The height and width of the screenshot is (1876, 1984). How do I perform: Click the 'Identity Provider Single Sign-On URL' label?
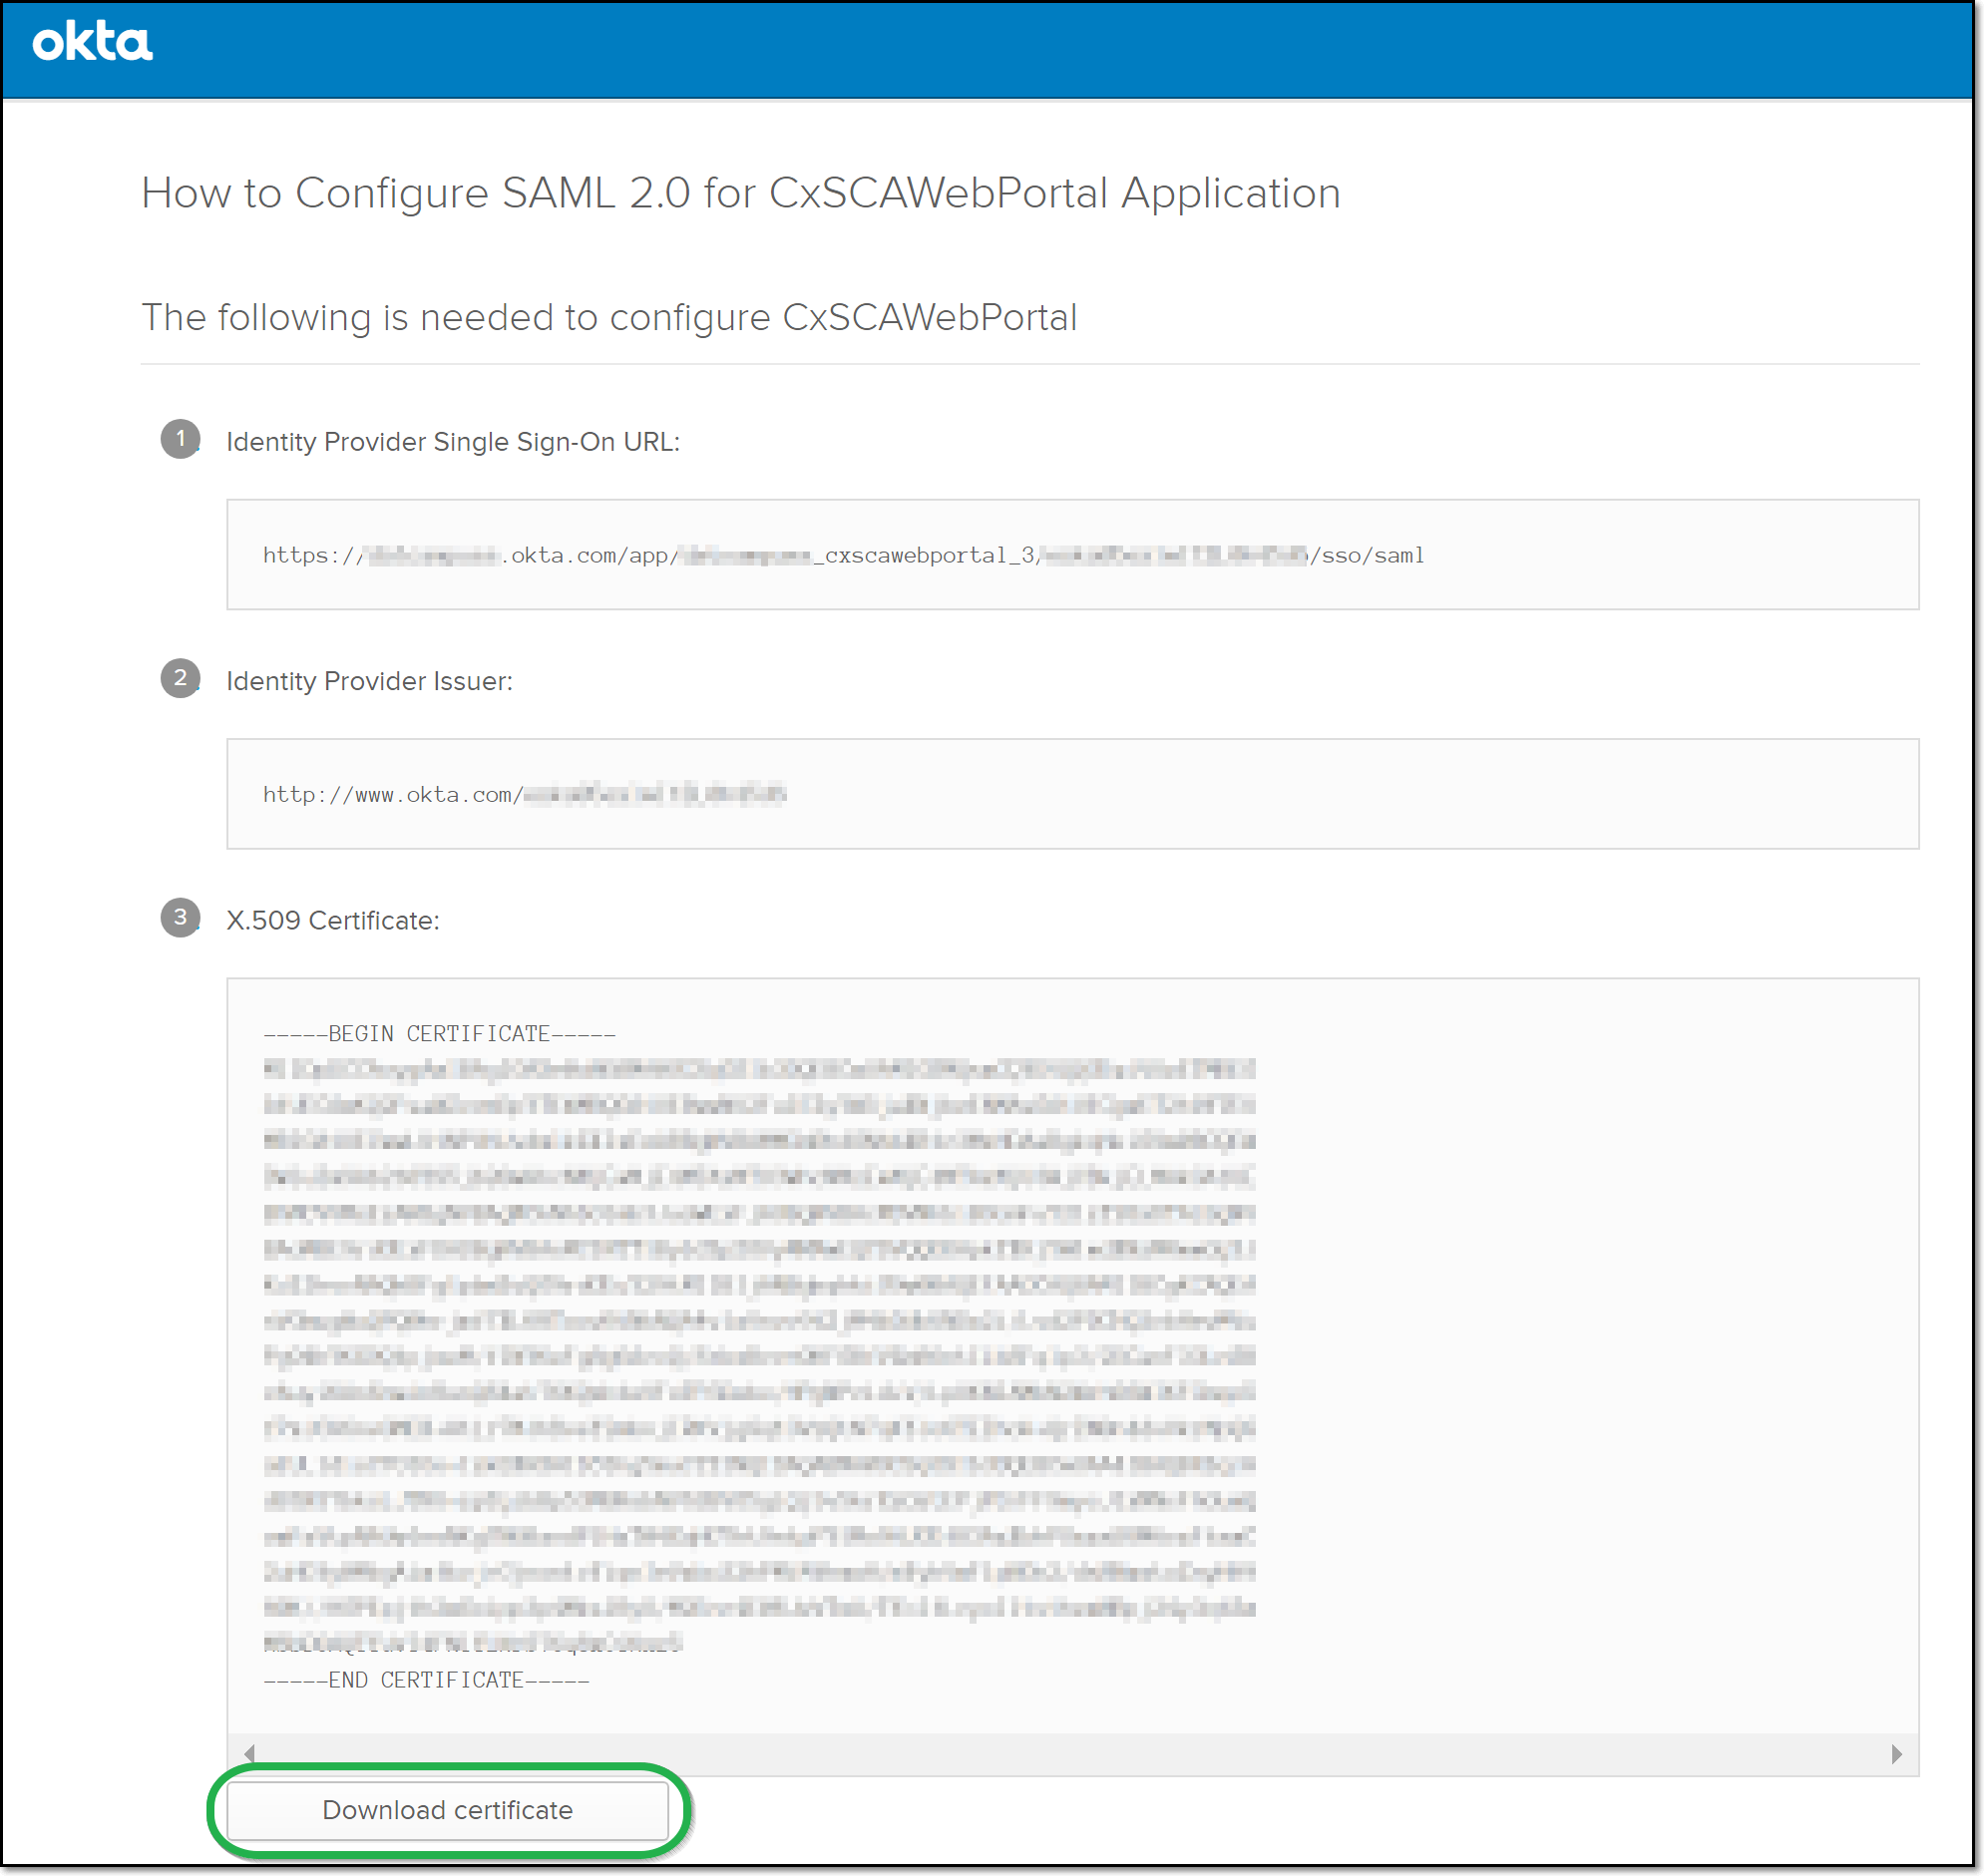(452, 442)
